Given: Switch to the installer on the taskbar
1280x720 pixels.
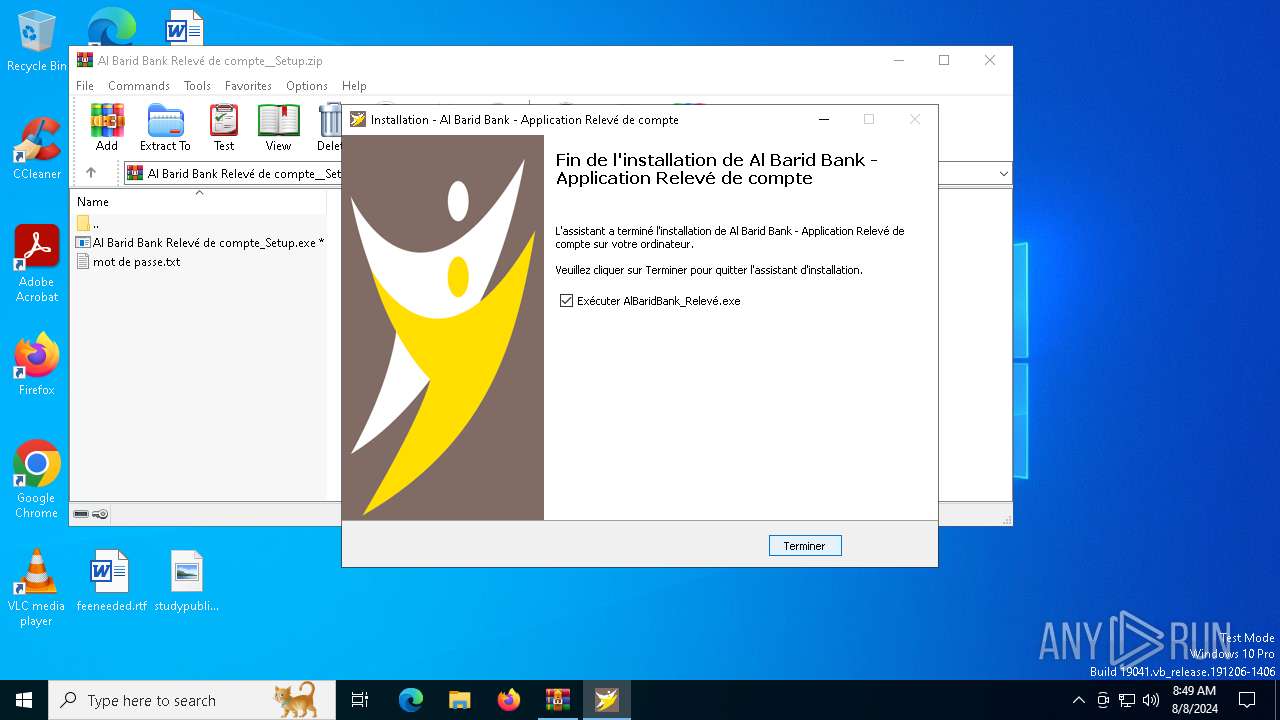Looking at the screenshot, I should (x=606, y=700).
